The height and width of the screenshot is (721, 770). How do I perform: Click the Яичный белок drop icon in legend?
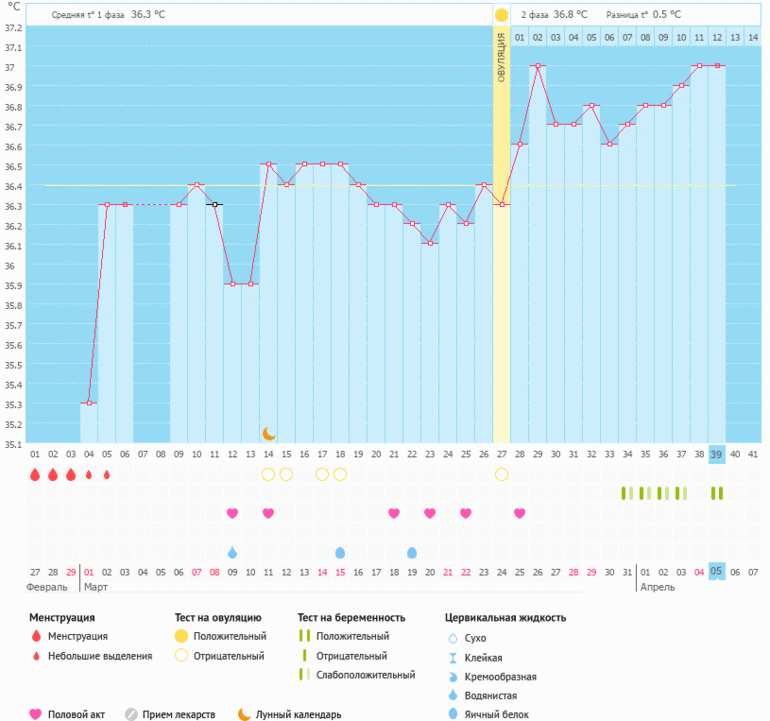pos(451,714)
